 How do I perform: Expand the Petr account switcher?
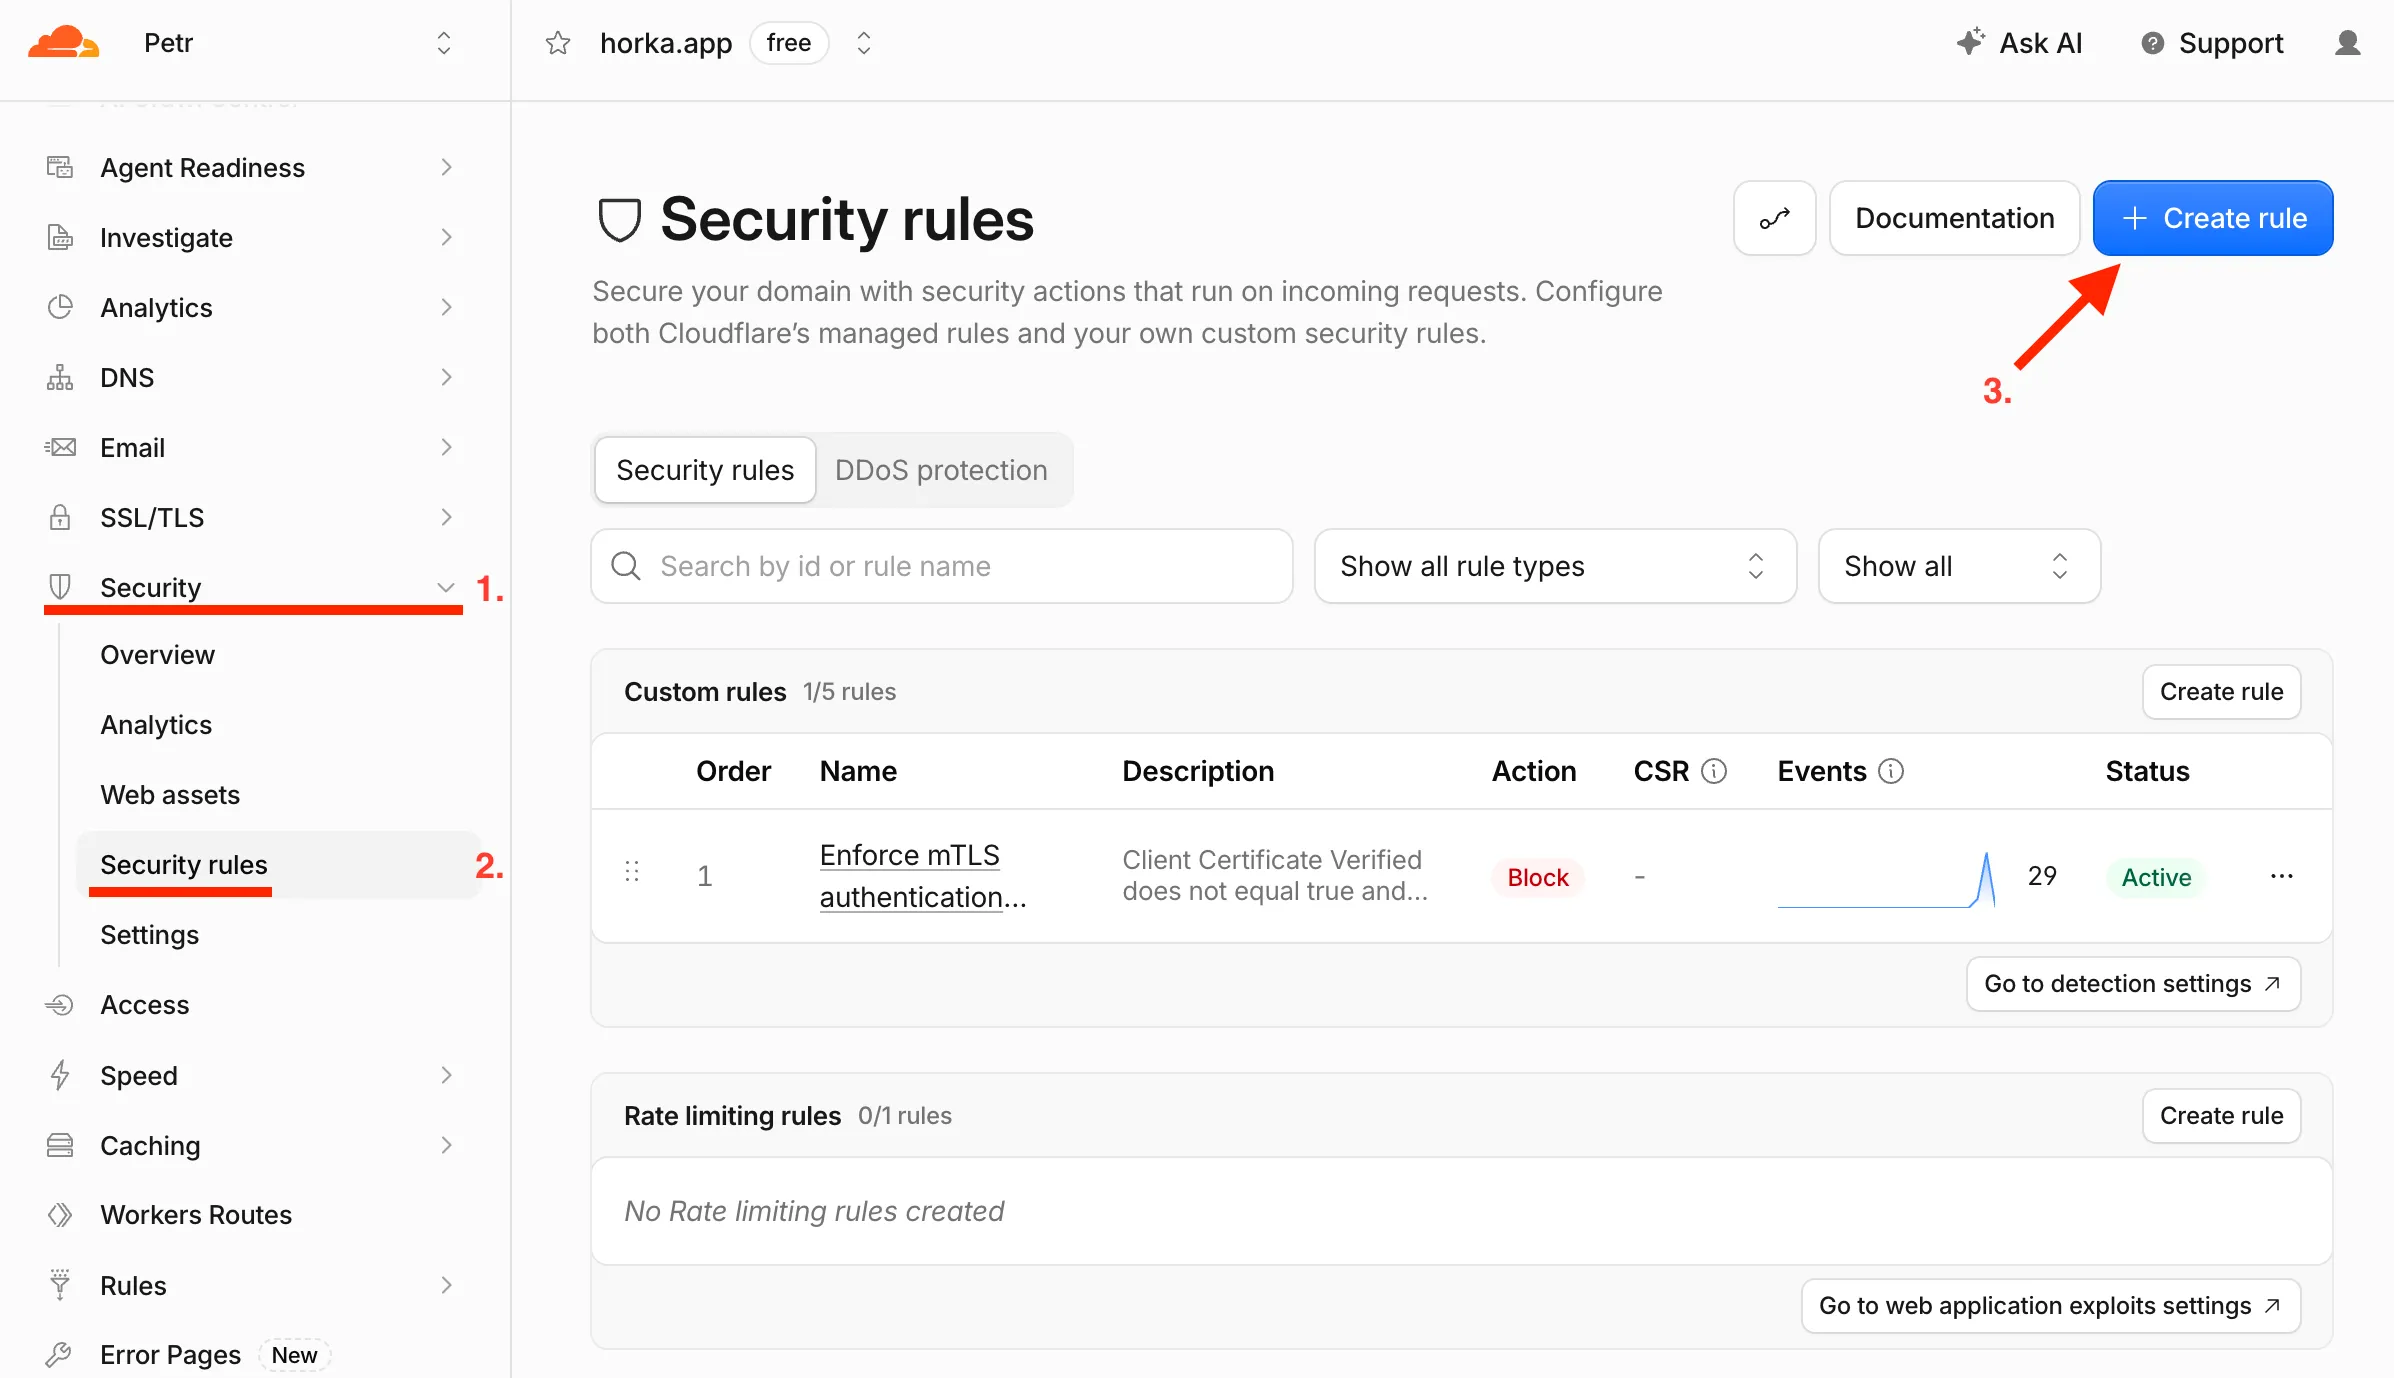(444, 43)
